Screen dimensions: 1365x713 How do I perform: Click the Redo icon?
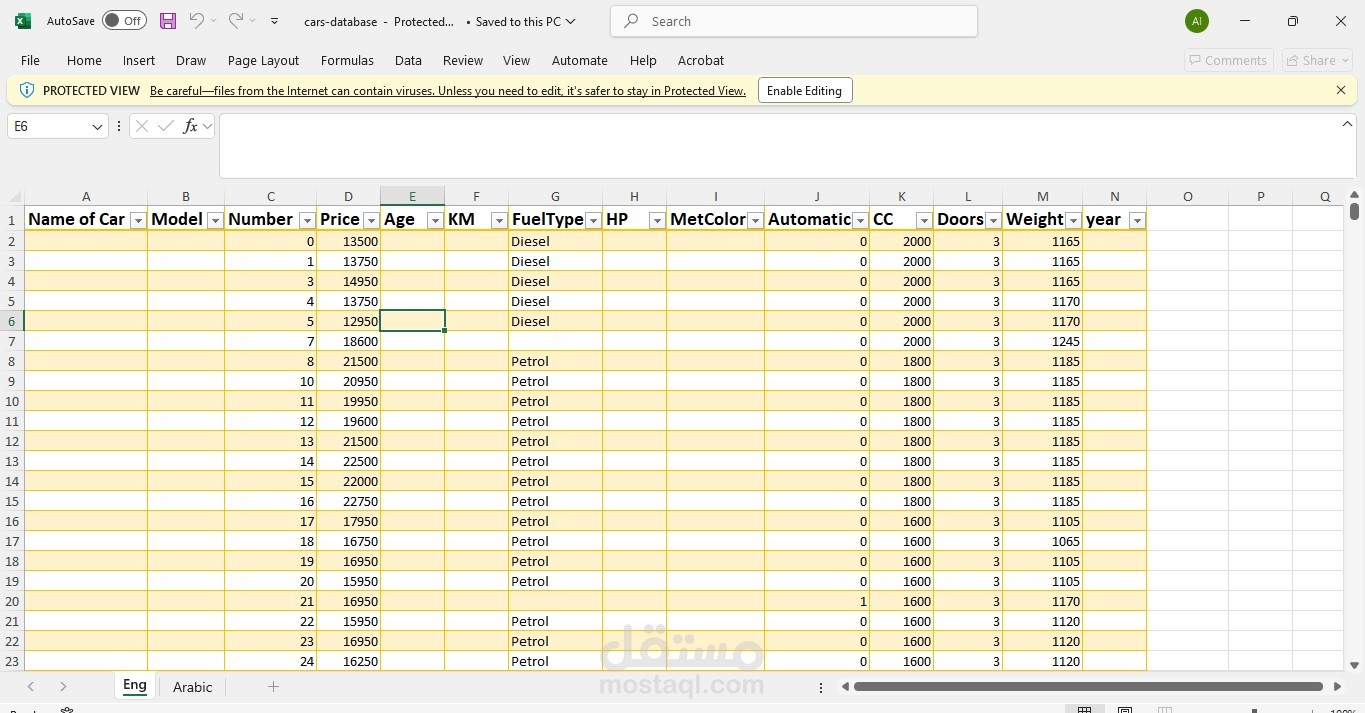pyautogui.click(x=235, y=20)
